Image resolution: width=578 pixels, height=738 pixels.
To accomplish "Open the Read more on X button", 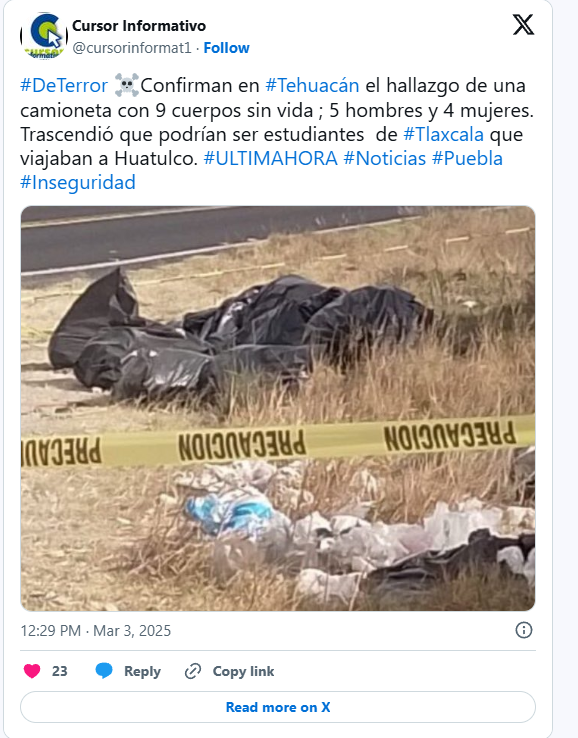I will [x=278, y=707].
